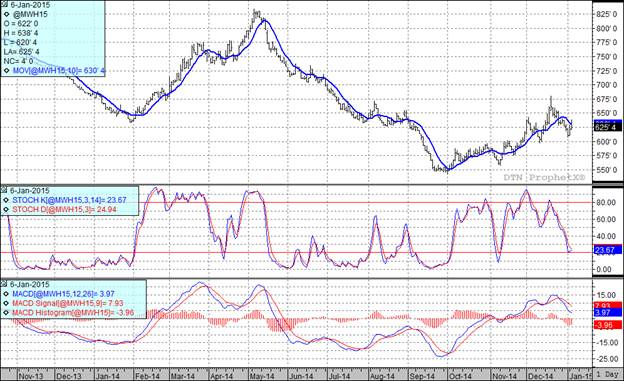Click the 825' 0 price axis label

(x=606, y=14)
